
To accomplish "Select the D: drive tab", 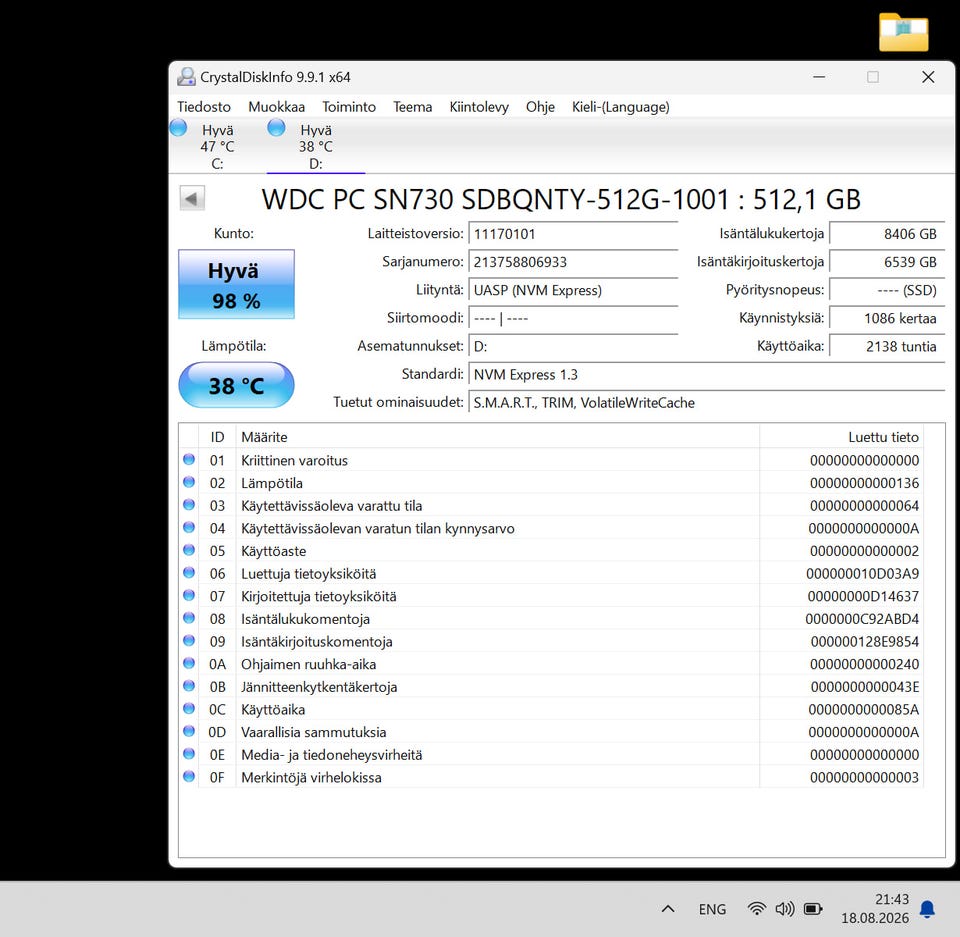I will 316,146.
